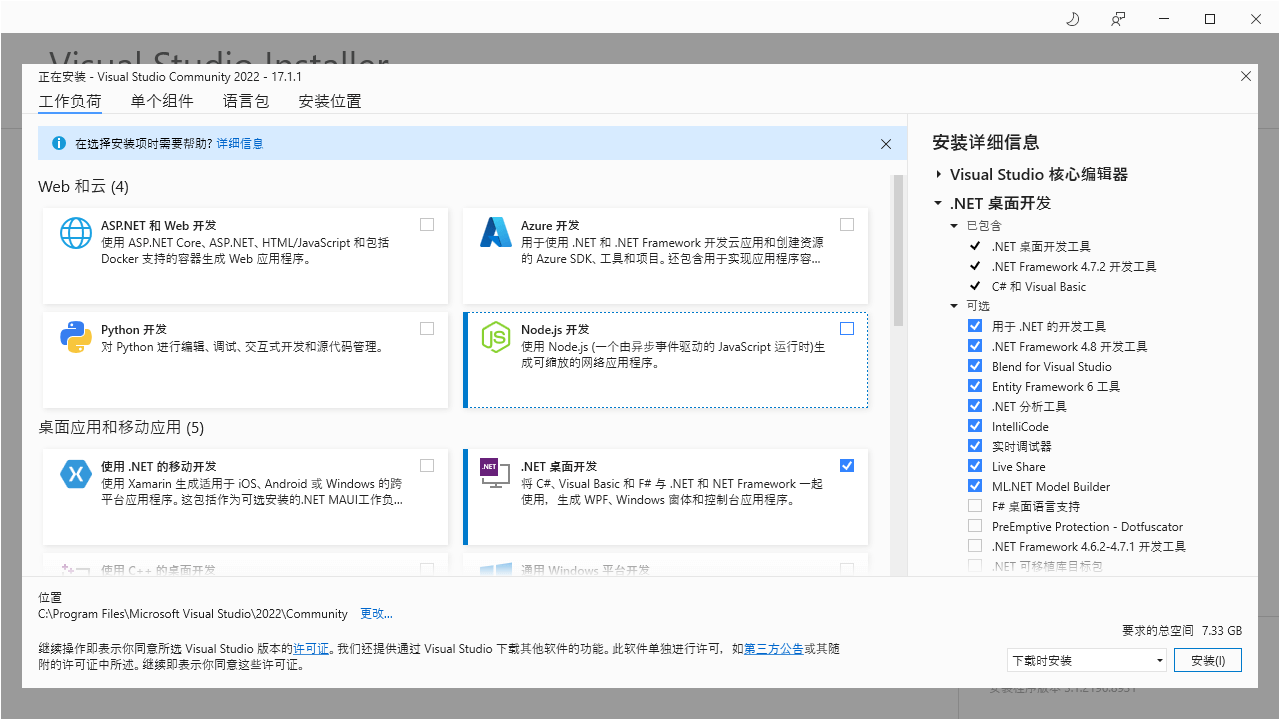This screenshot has width=1280, height=720.
Task: Uncheck 实时调试器 option
Action: tap(975, 446)
